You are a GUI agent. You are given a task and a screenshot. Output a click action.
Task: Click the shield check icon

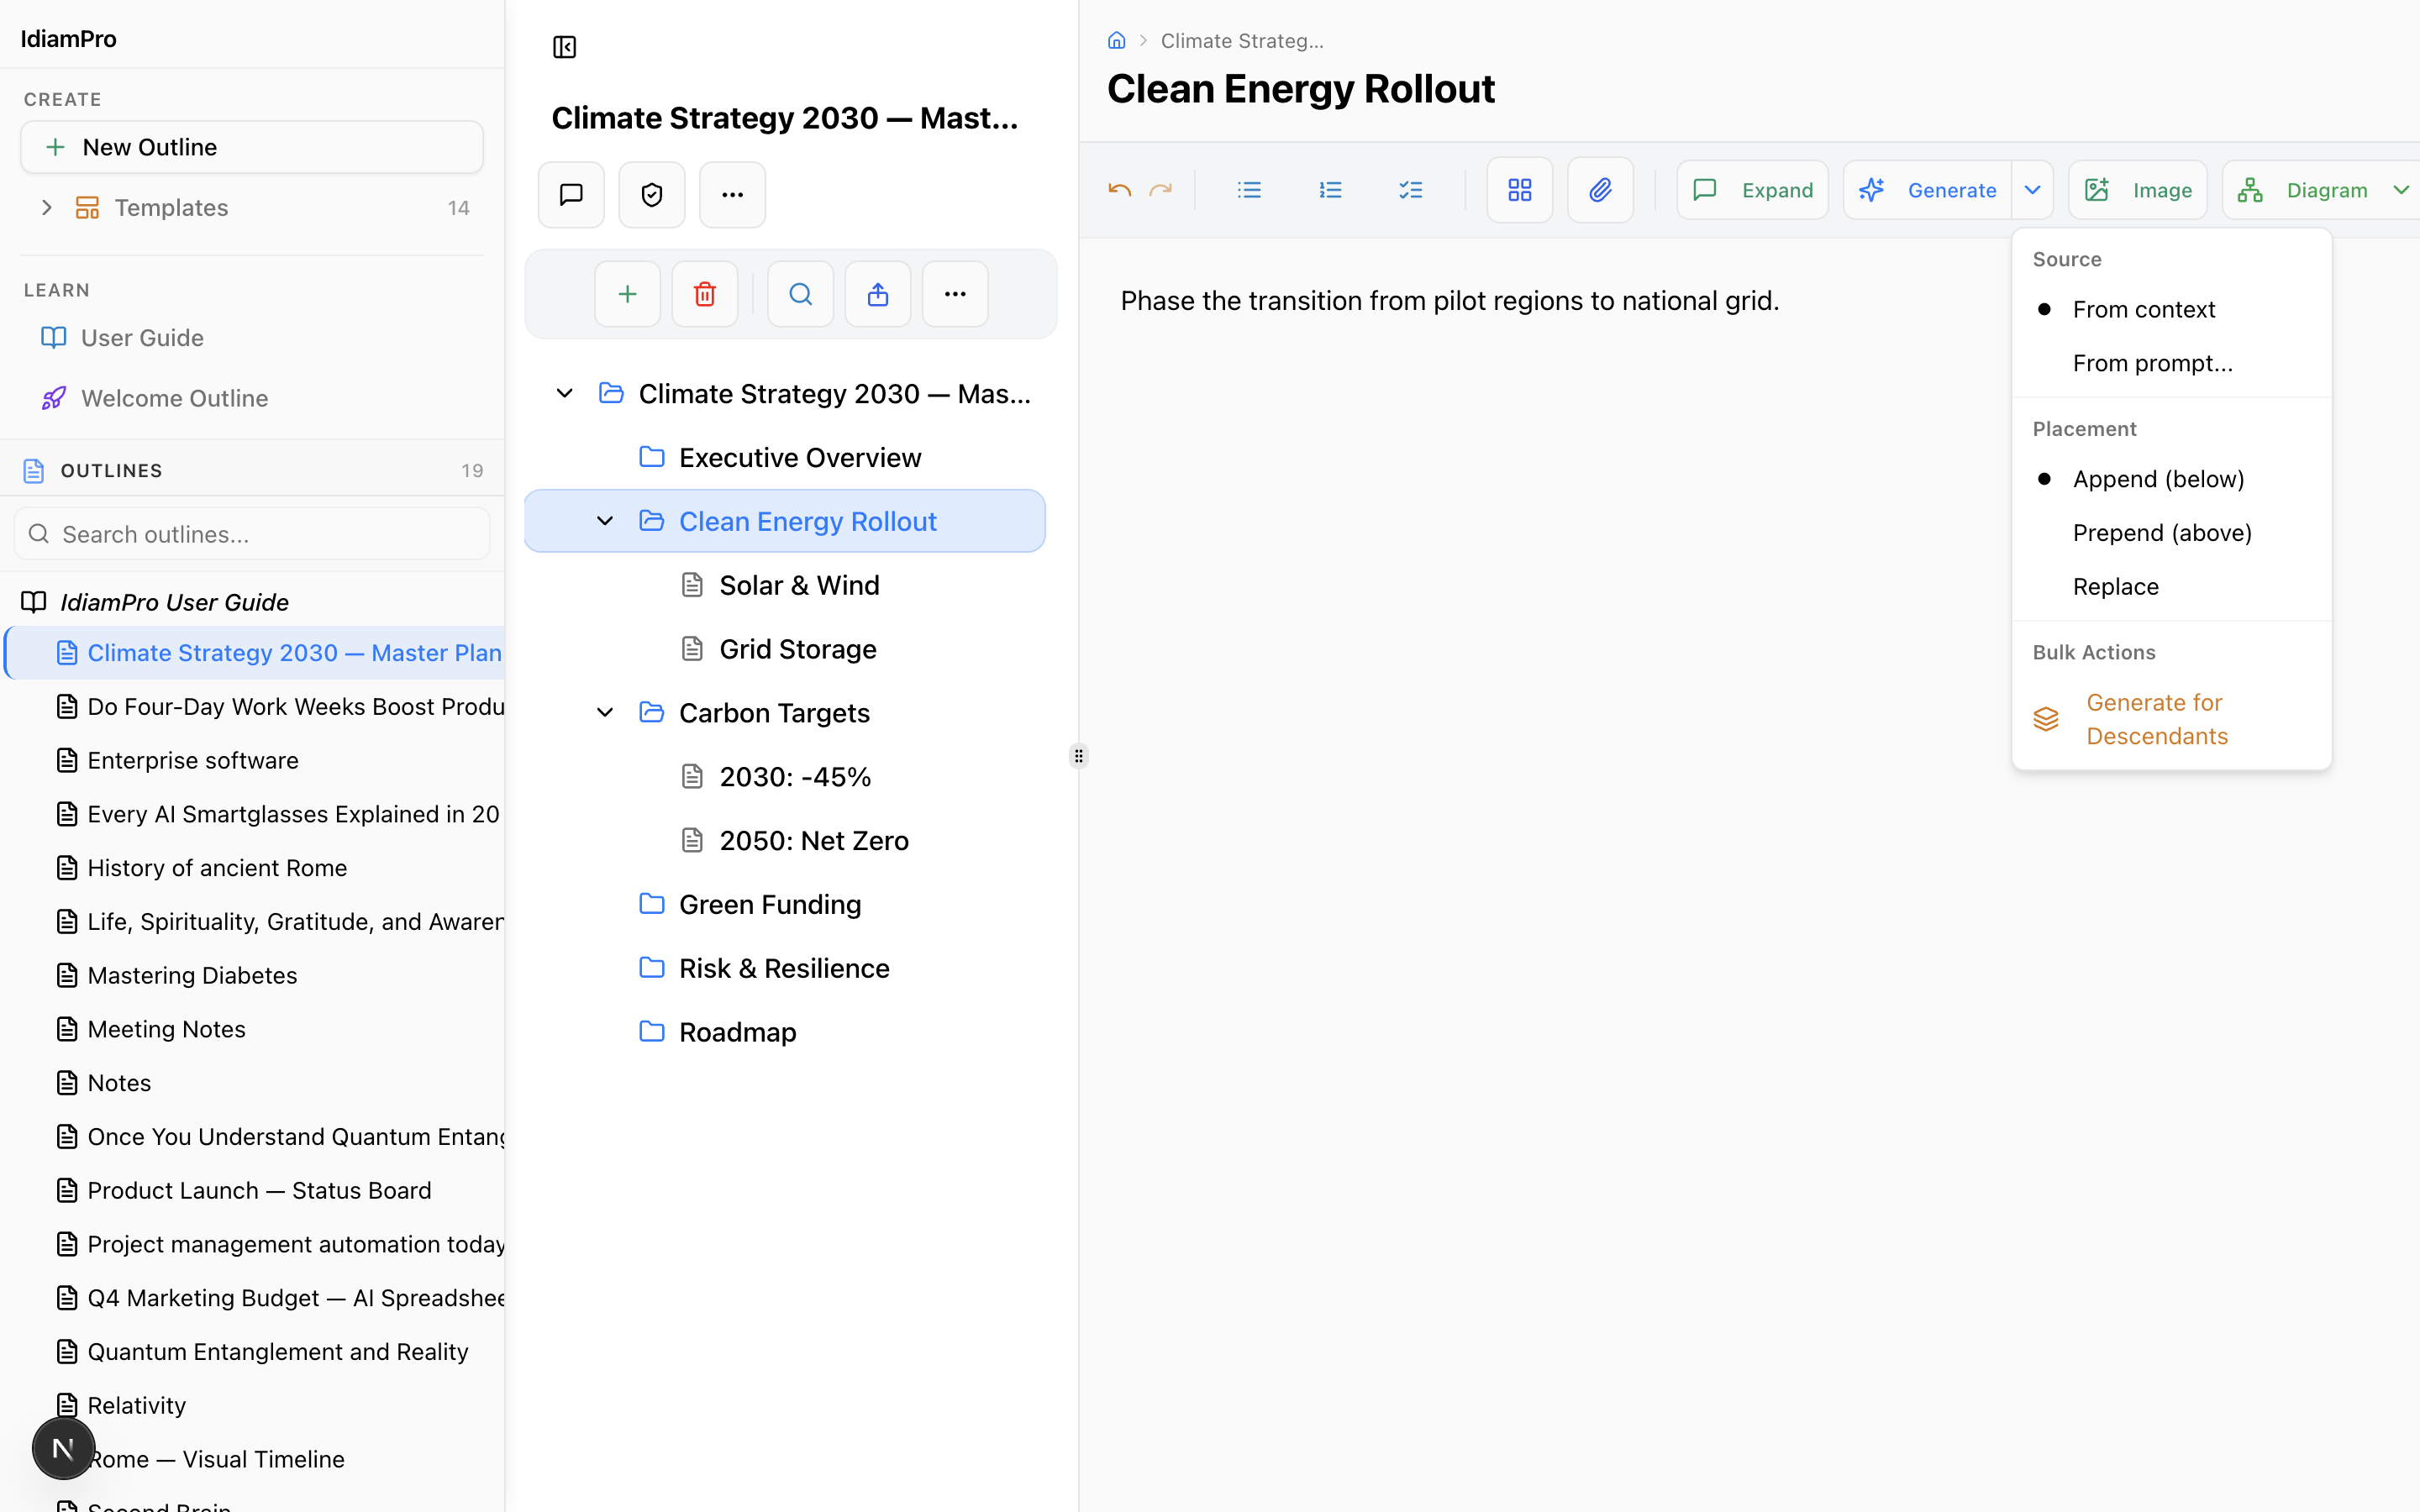652,194
